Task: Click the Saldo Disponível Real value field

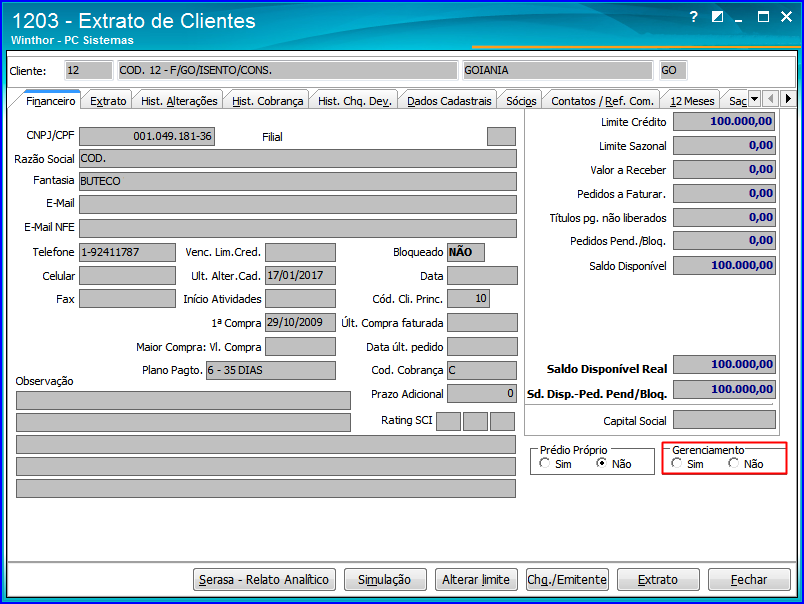Action: coord(724,365)
